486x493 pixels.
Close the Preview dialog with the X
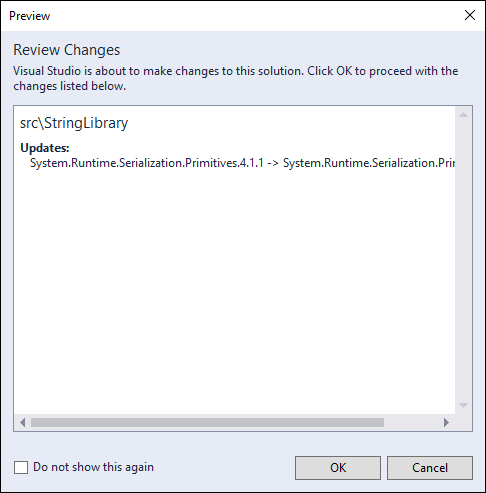470,15
